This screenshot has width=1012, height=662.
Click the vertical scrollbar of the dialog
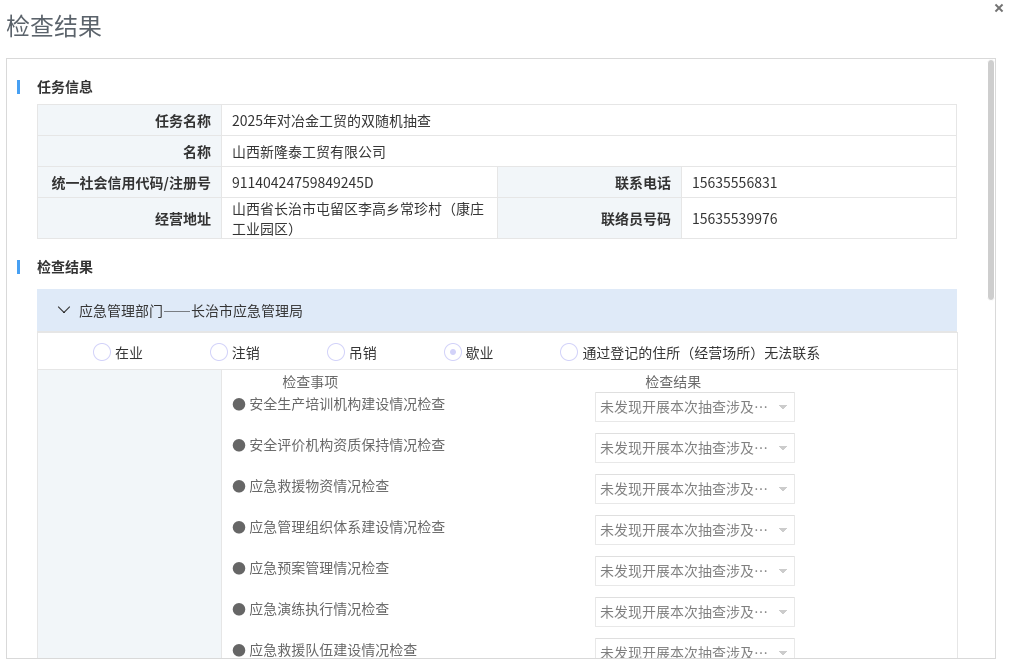[x=990, y=180]
